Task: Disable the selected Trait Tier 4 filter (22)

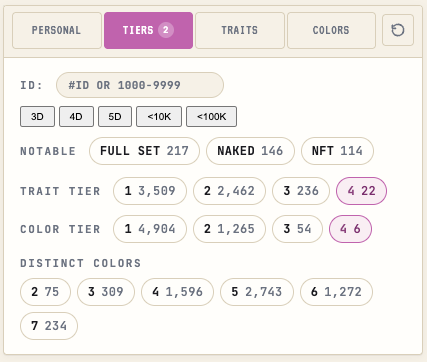Action: [362, 191]
